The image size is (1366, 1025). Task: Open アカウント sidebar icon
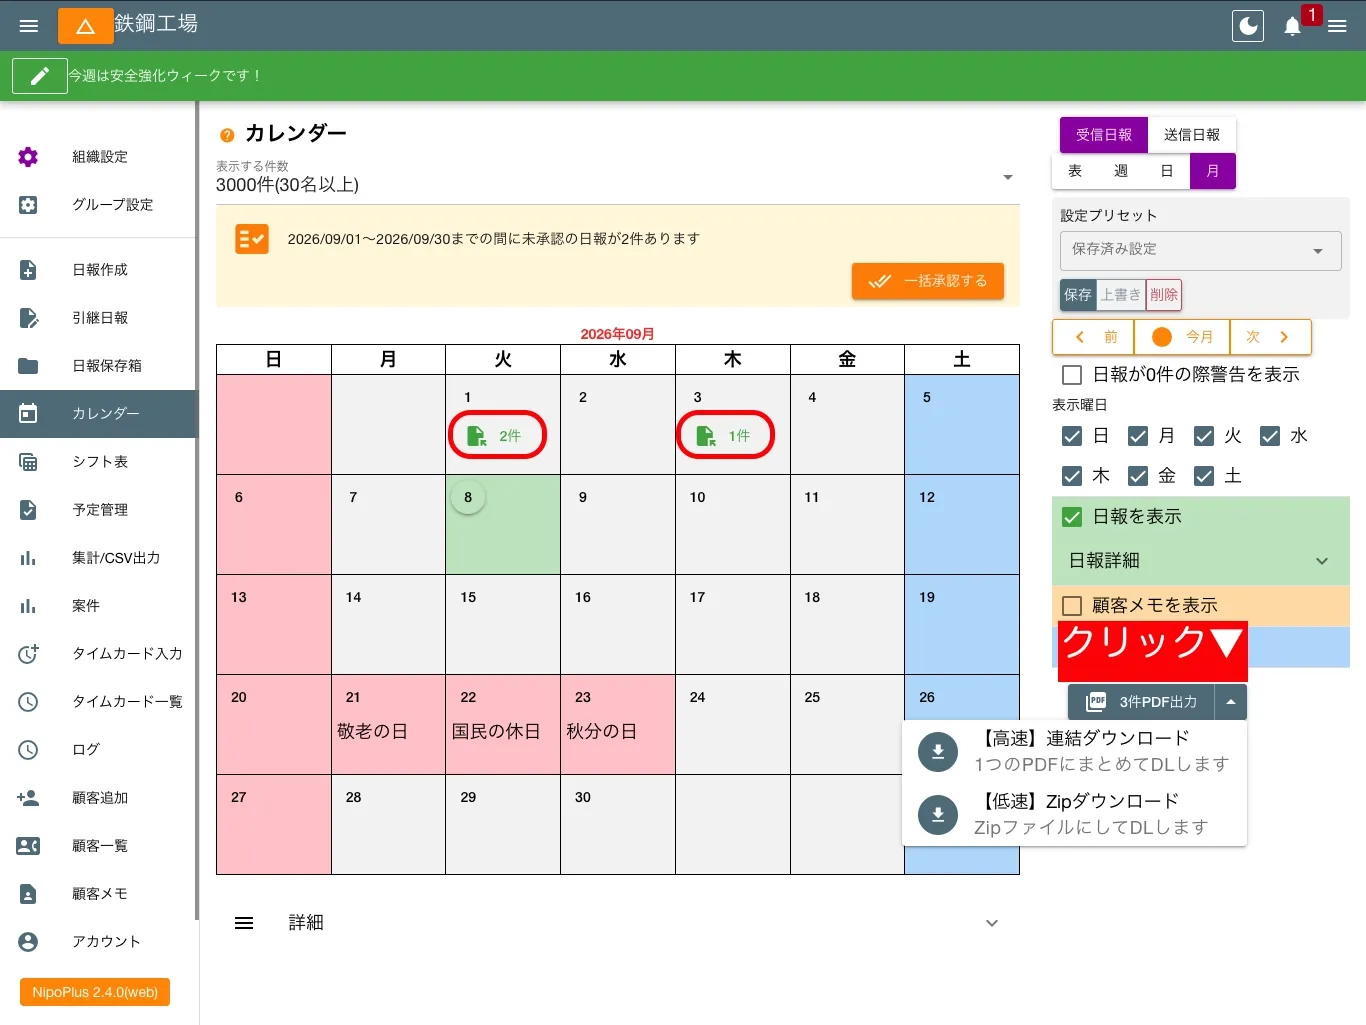tap(28, 942)
